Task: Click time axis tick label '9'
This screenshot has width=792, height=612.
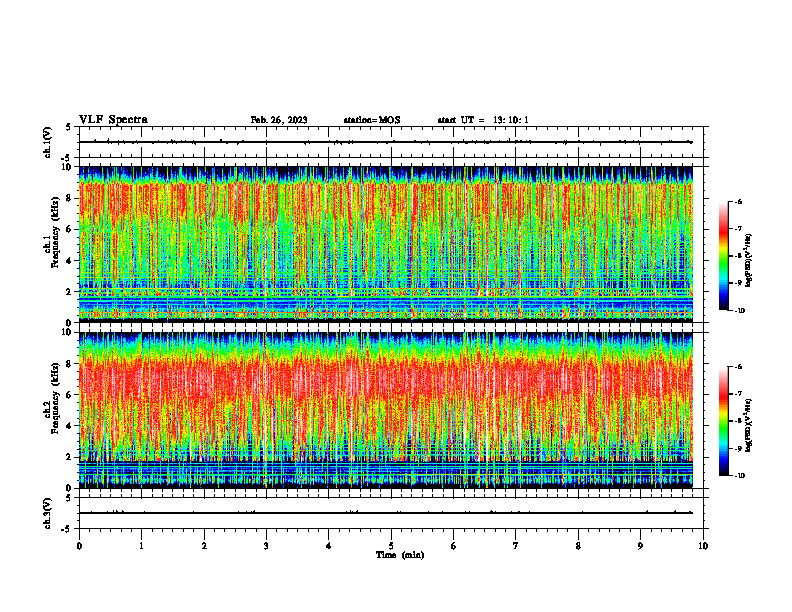Action: coord(640,546)
